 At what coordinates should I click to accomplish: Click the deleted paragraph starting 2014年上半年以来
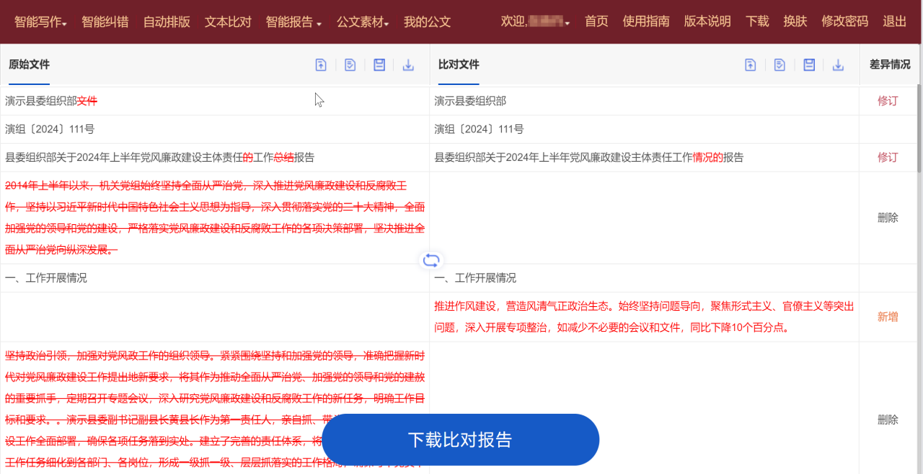214,218
